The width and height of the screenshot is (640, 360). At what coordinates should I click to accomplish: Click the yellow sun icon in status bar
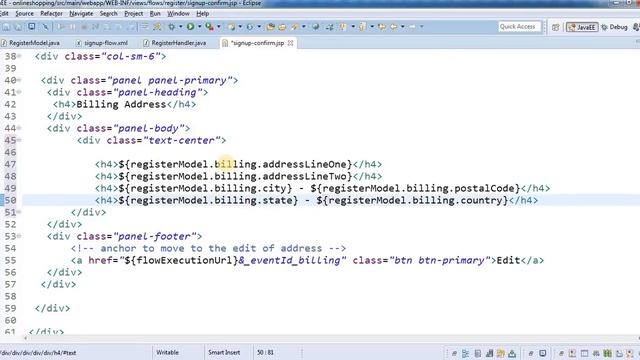[500, 353]
